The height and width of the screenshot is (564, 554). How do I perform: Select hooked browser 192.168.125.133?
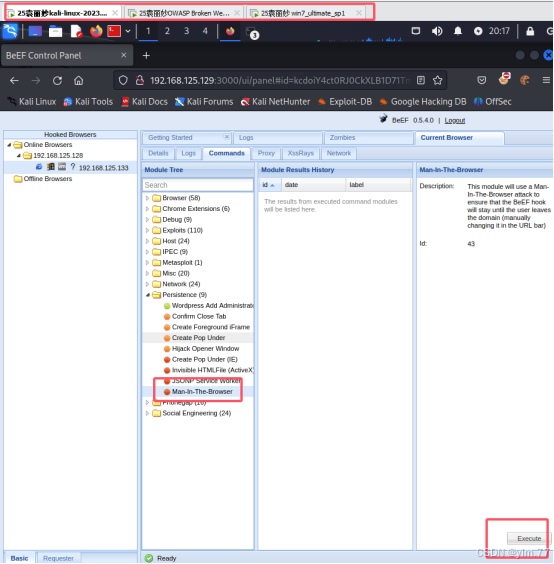[103, 168]
